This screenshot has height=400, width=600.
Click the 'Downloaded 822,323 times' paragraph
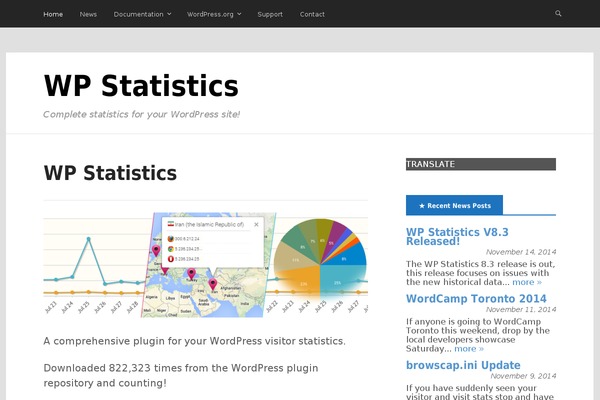(x=181, y=376)
